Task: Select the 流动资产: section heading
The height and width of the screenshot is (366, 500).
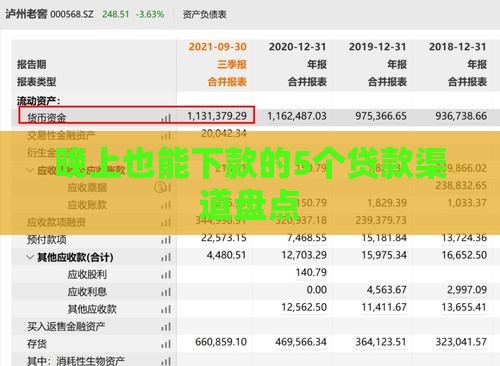Action: pyautogui.click(x=39, y=100)
